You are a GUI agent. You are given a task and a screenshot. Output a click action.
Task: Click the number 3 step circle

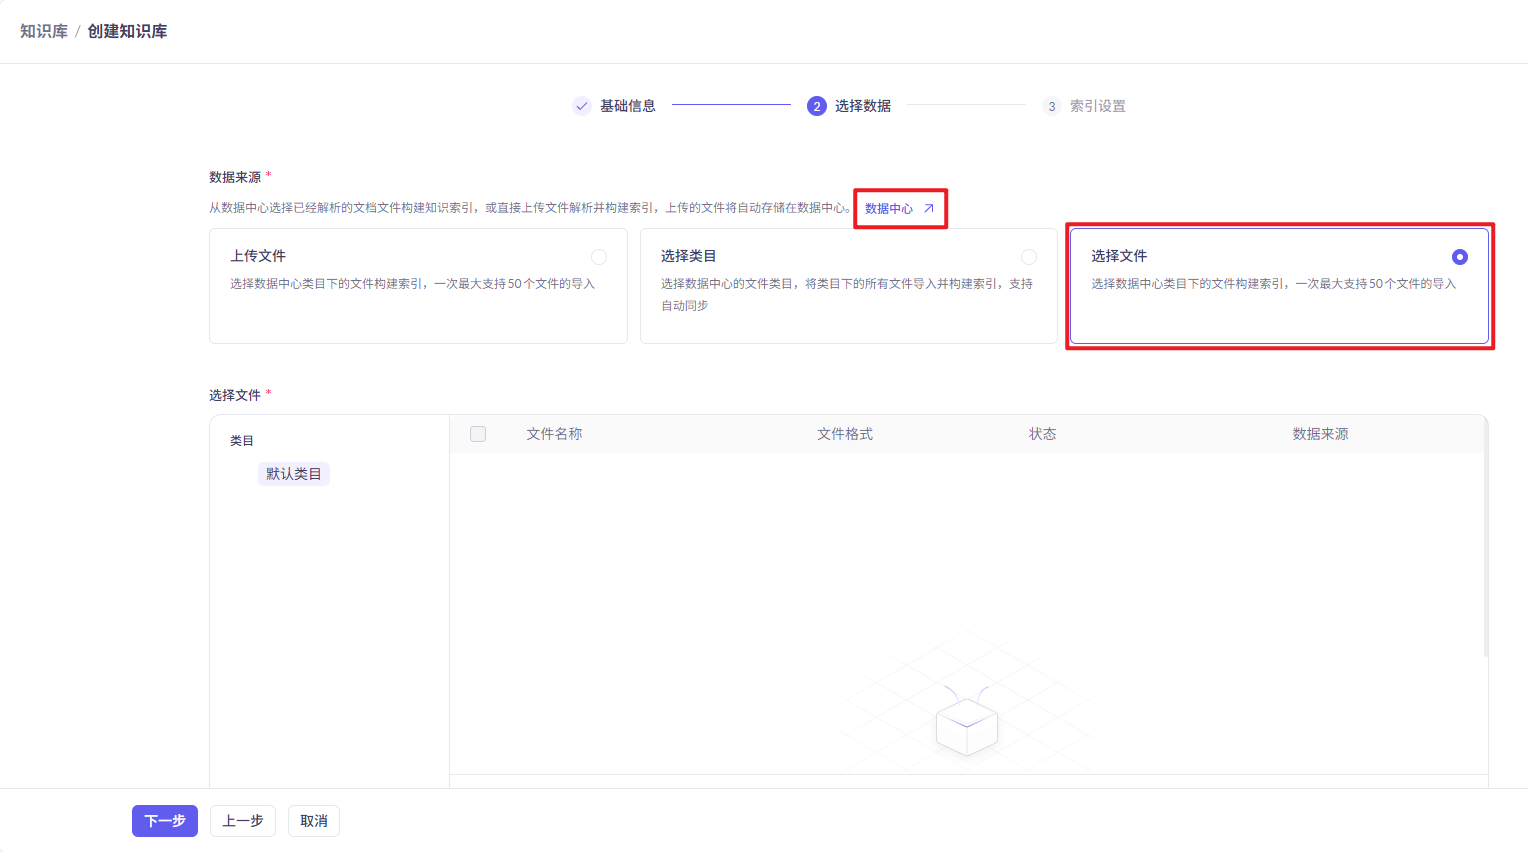click(x=1051, y=106)
